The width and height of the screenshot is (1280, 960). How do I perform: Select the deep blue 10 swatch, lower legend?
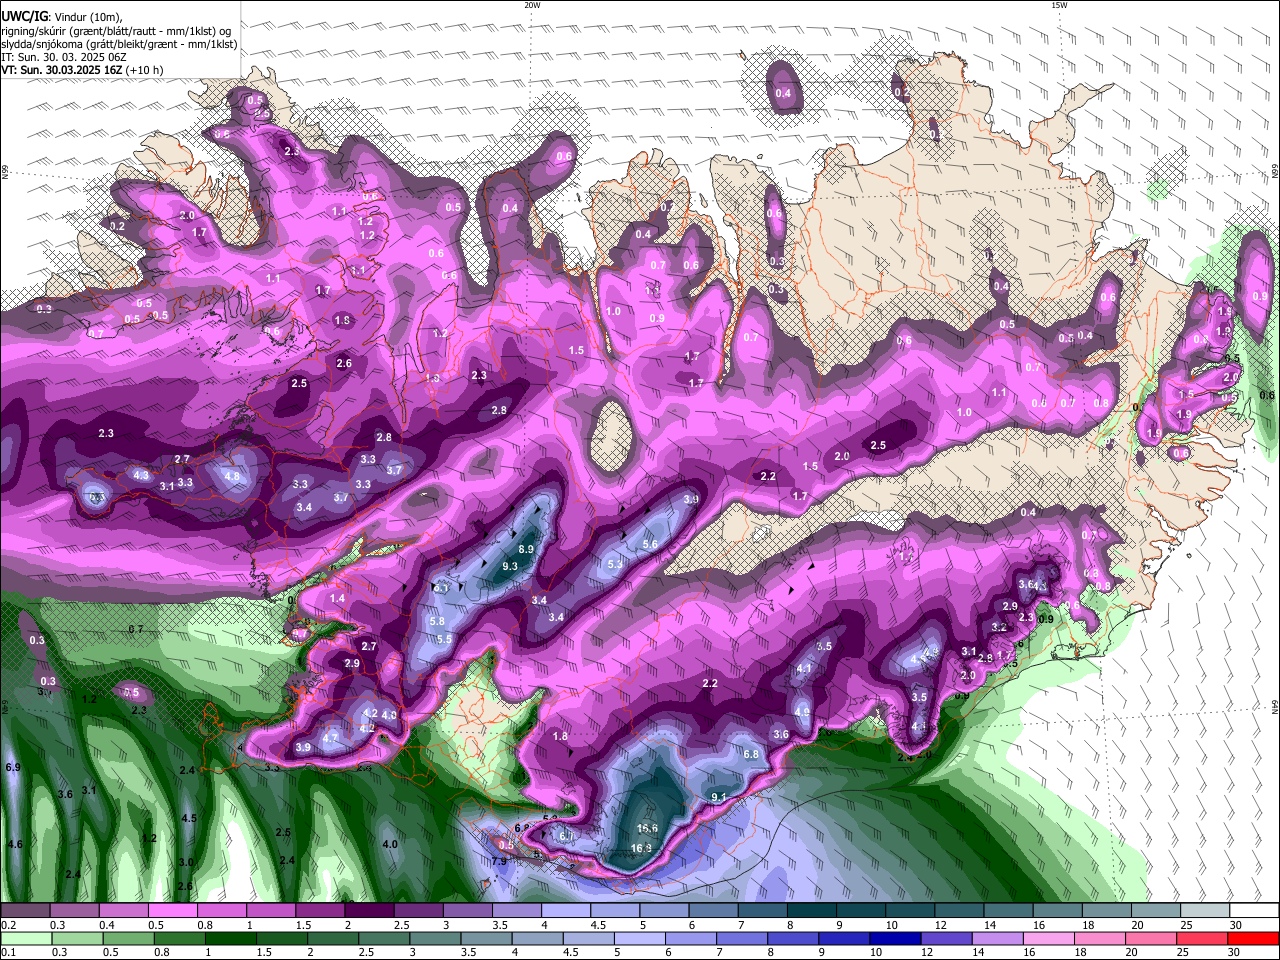pyautogui.click(x=895, y=938)
